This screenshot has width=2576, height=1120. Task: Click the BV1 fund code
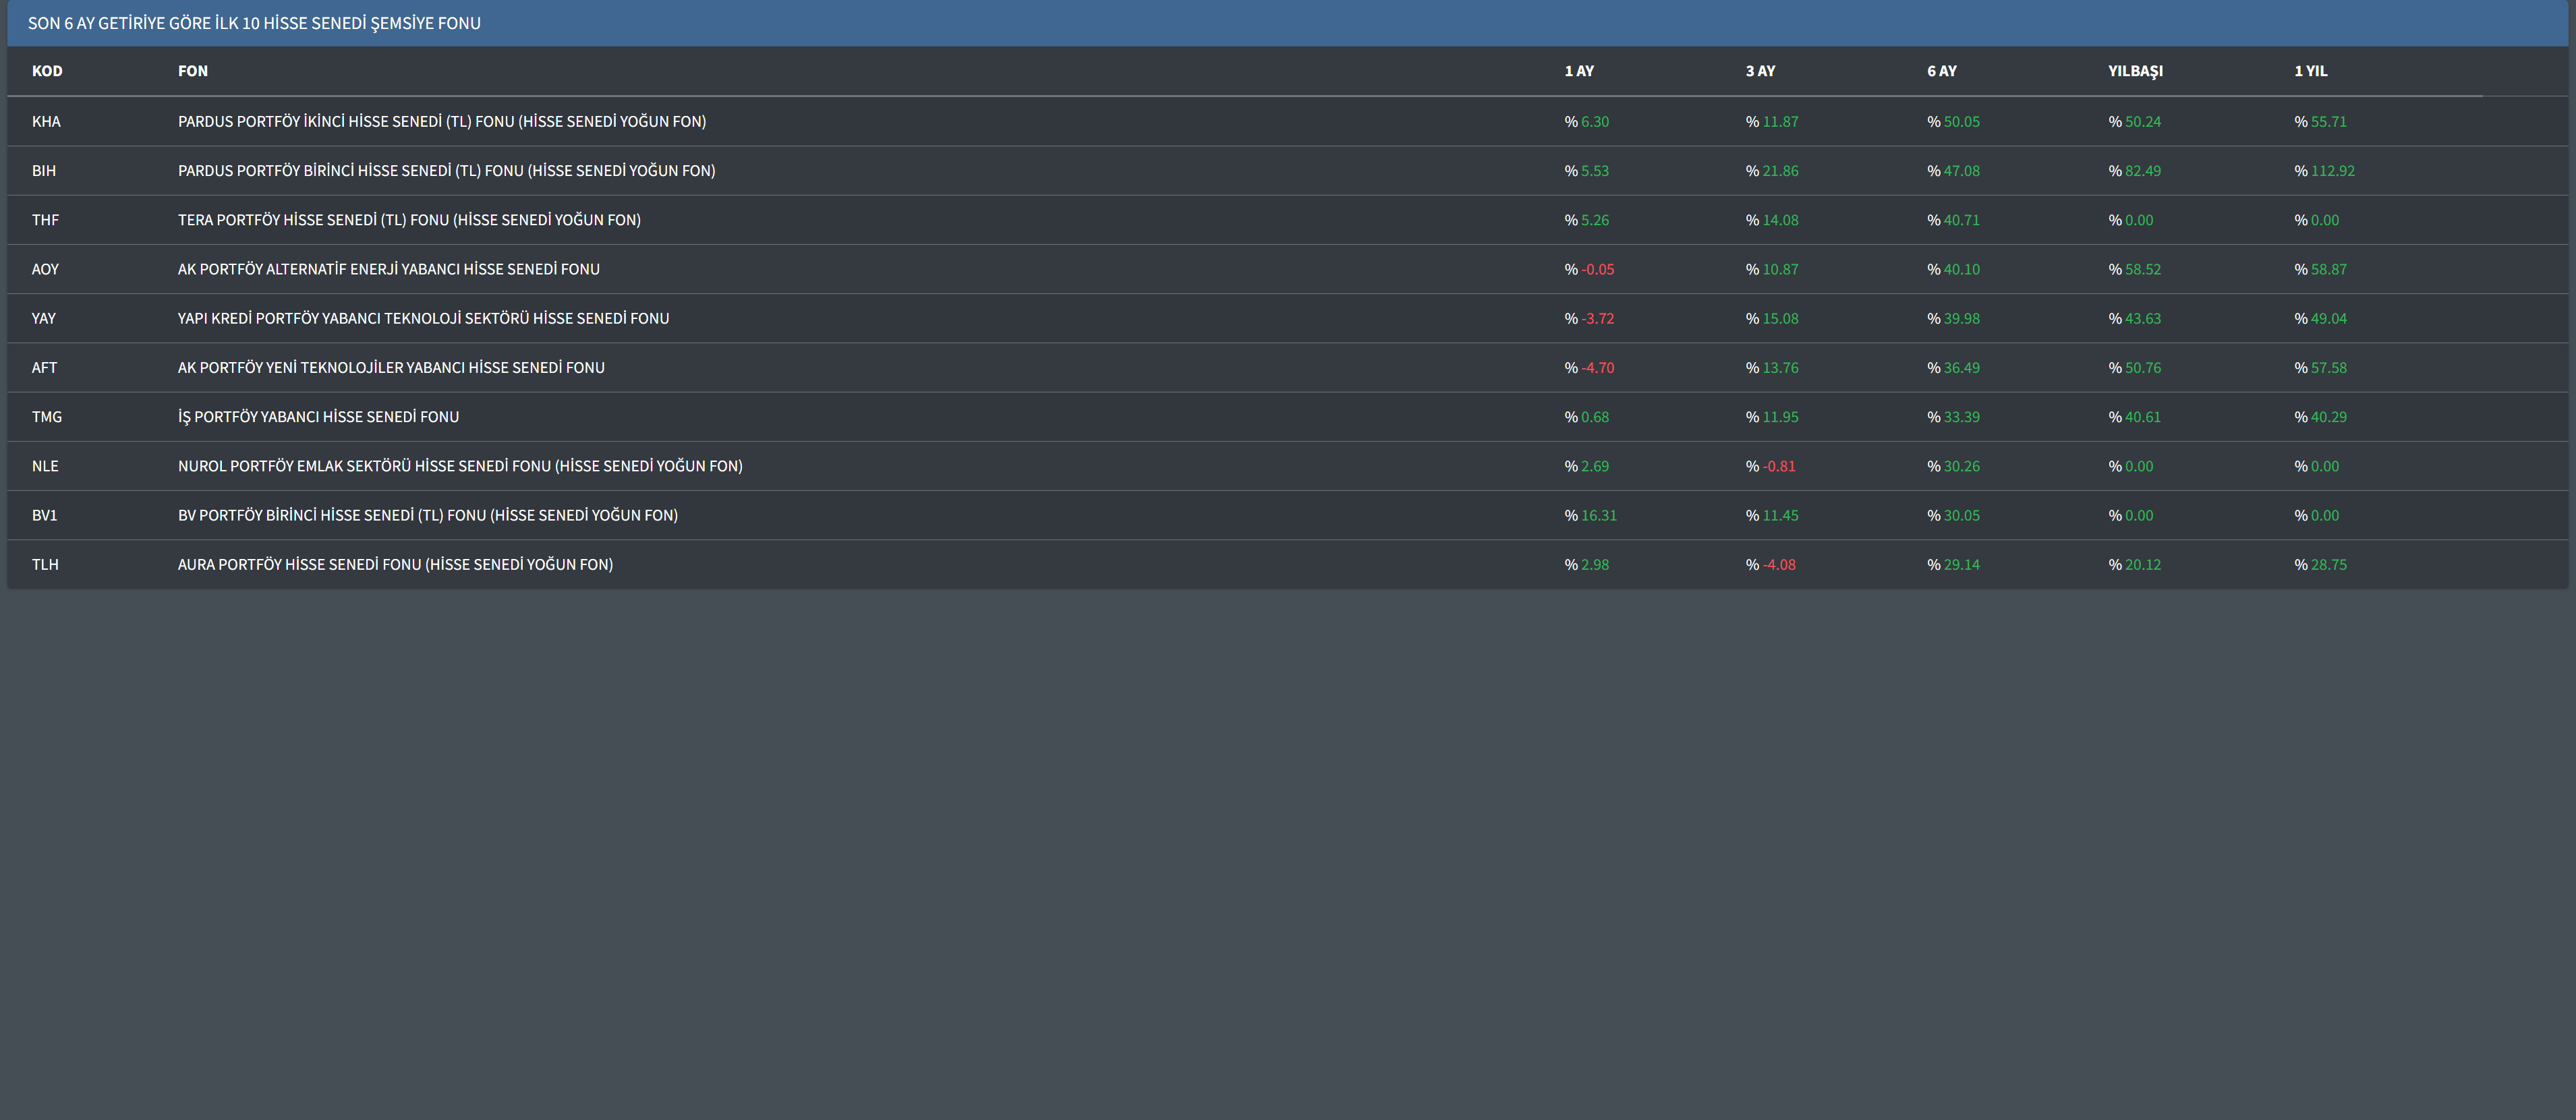(44, 515)
